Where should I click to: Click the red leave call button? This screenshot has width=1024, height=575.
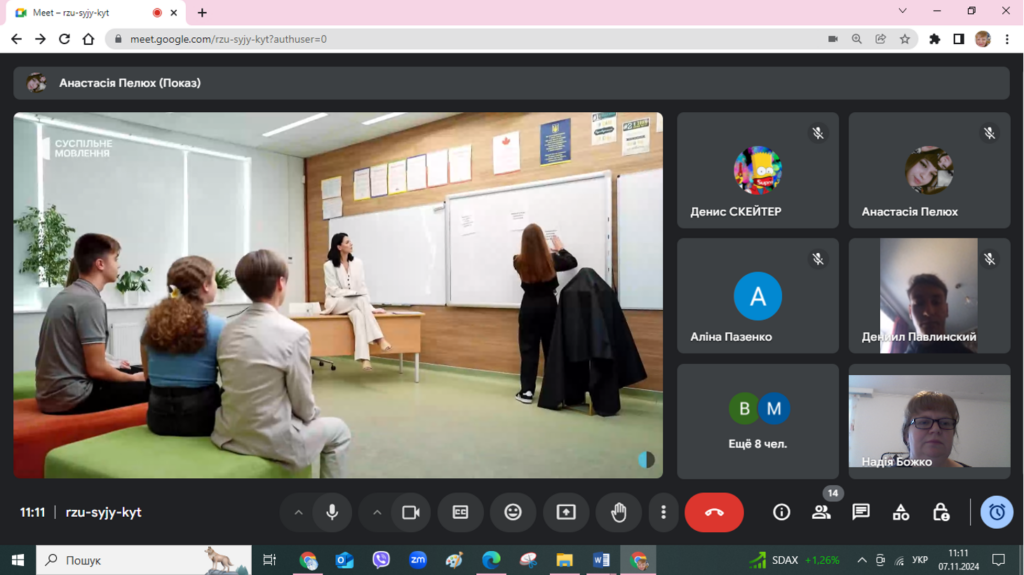pos(714,512)
